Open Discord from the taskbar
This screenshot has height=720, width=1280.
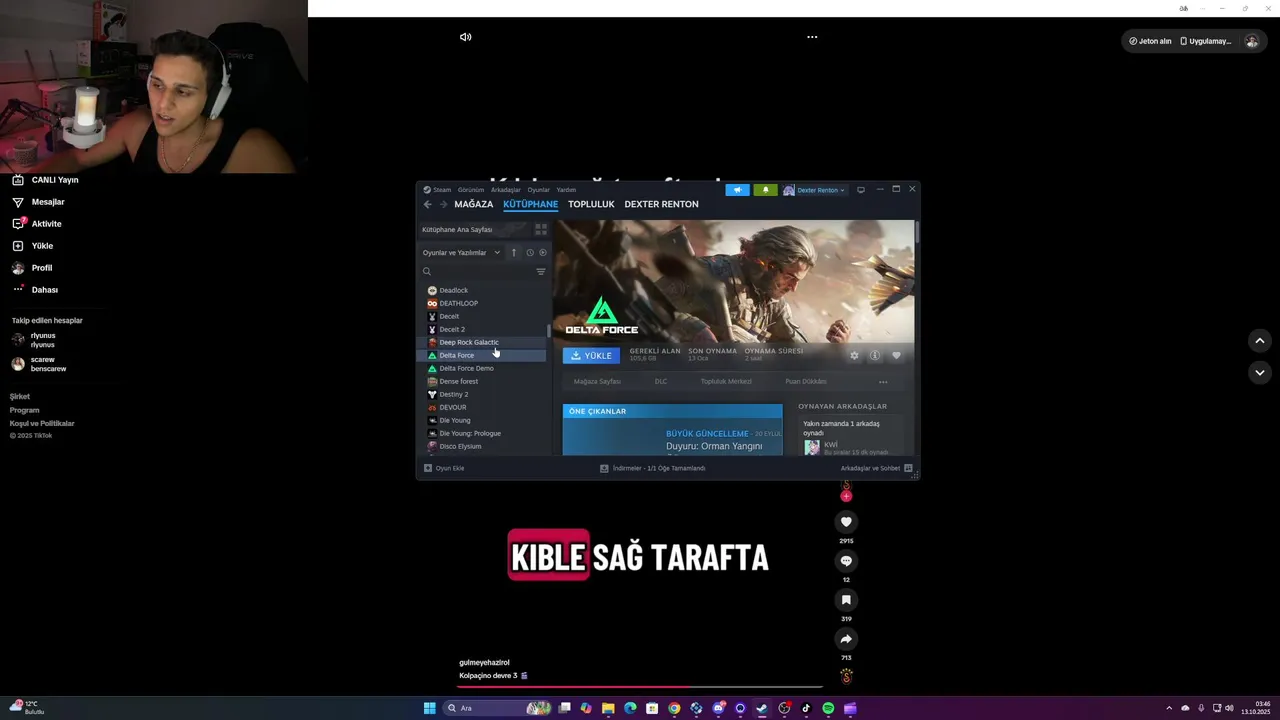[718, 708]
